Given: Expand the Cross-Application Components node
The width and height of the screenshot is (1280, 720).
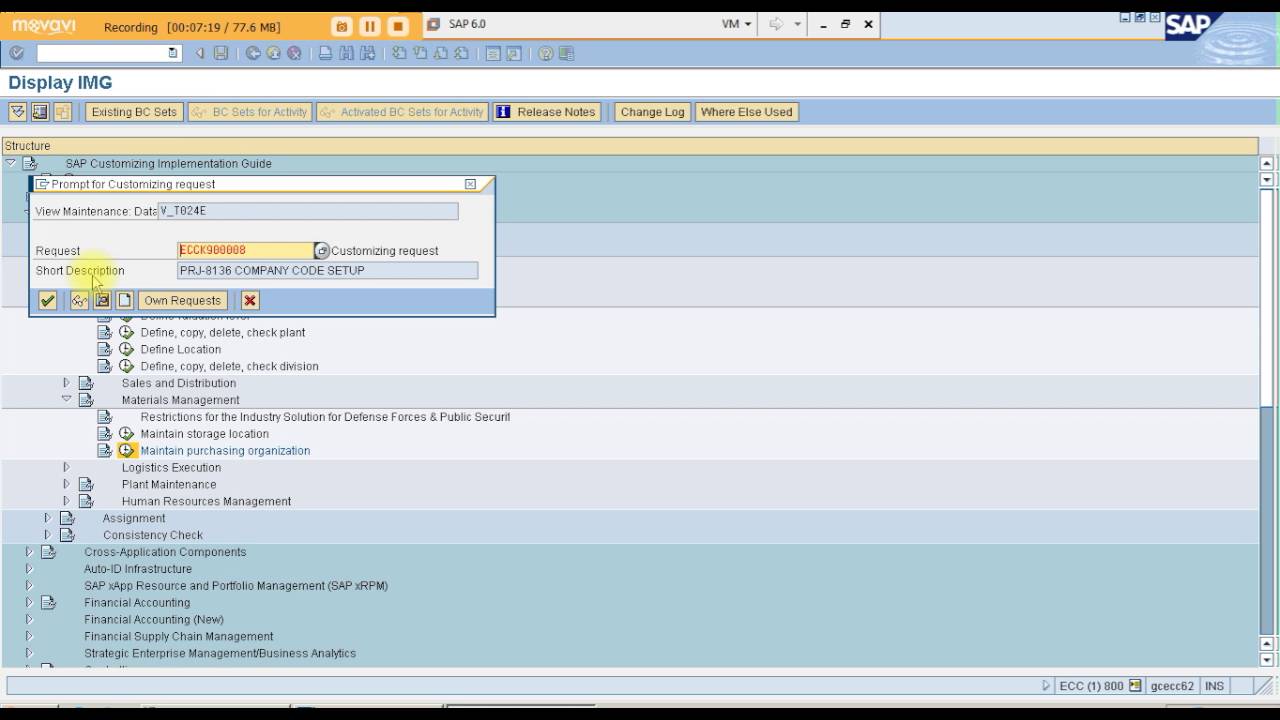Looking at the screenshot, I should click(28, 552).
